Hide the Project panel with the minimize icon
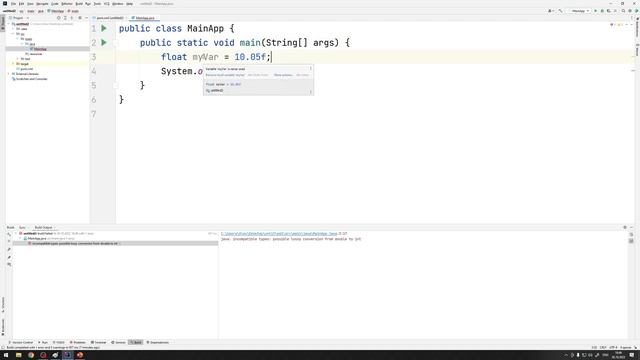This screenshot has width=640, height=360. pyautogui.click(x=86, y=18)
